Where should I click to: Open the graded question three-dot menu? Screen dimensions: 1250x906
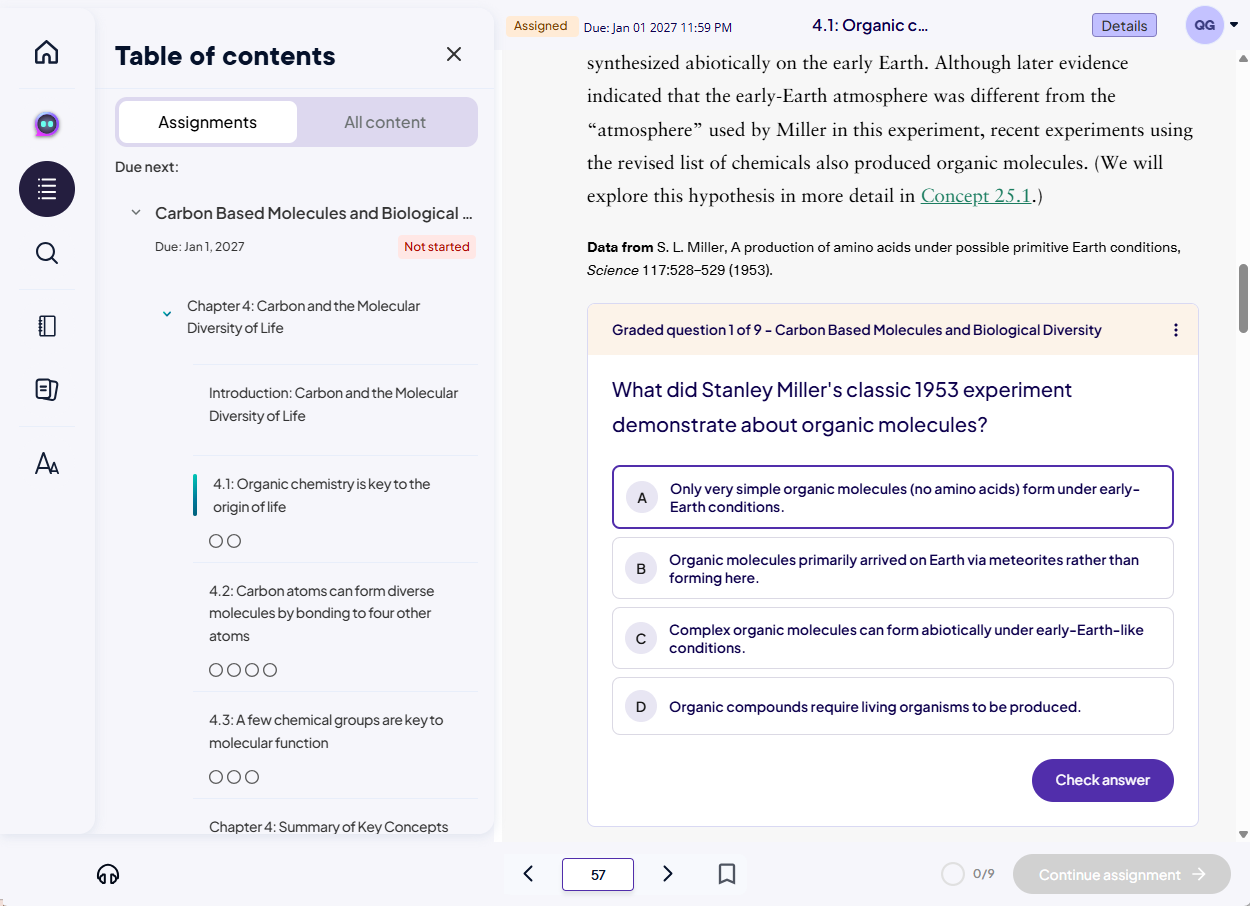tap(1175, 330)
